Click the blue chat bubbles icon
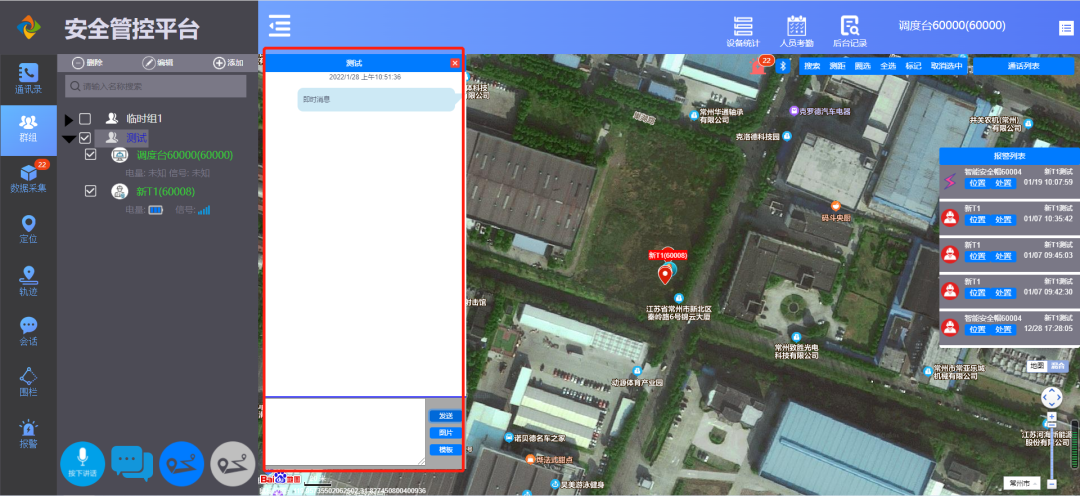Viewport: 1080px width, 496px height. [x=132, y=464]
